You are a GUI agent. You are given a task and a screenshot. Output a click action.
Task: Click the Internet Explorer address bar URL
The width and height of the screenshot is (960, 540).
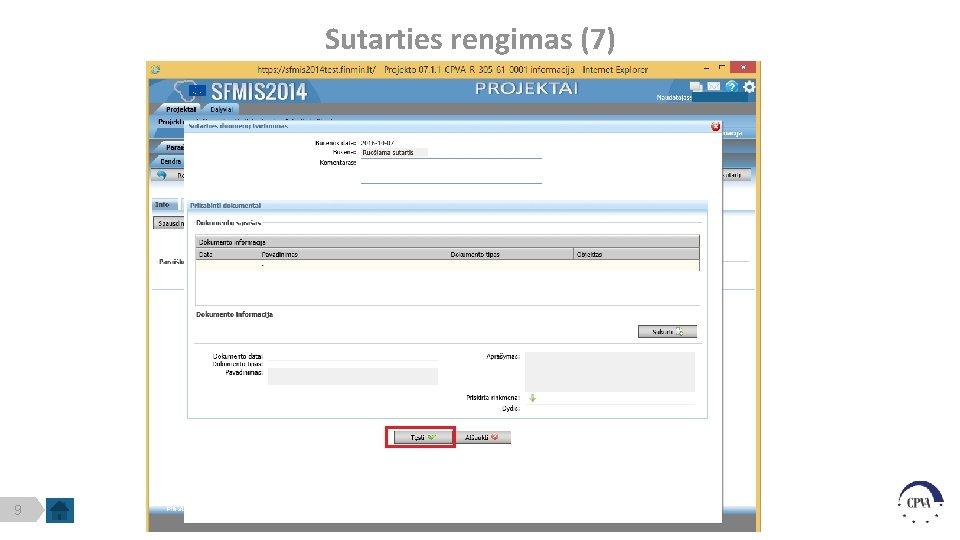(x=316, y=70)
